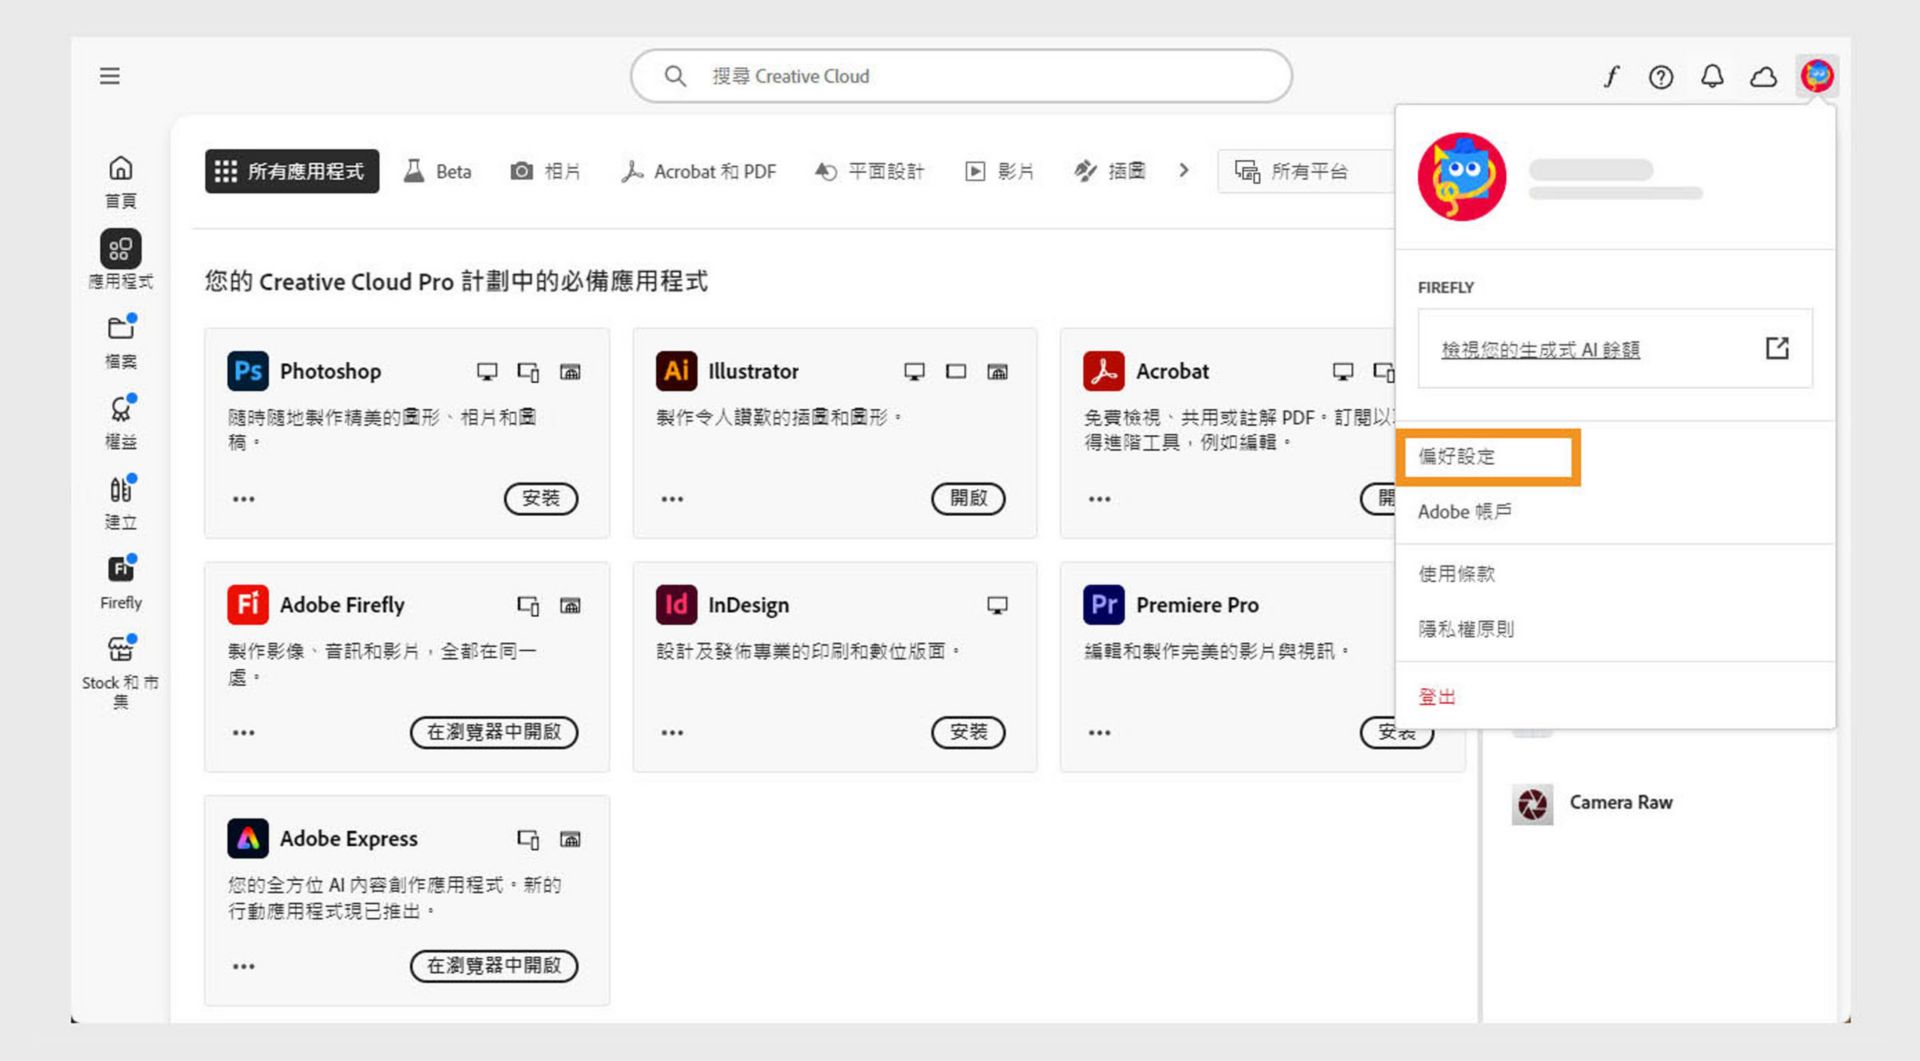Open Firefly in the sidebar
This screenshot has height=1061, width=1920.
(121, 581)
